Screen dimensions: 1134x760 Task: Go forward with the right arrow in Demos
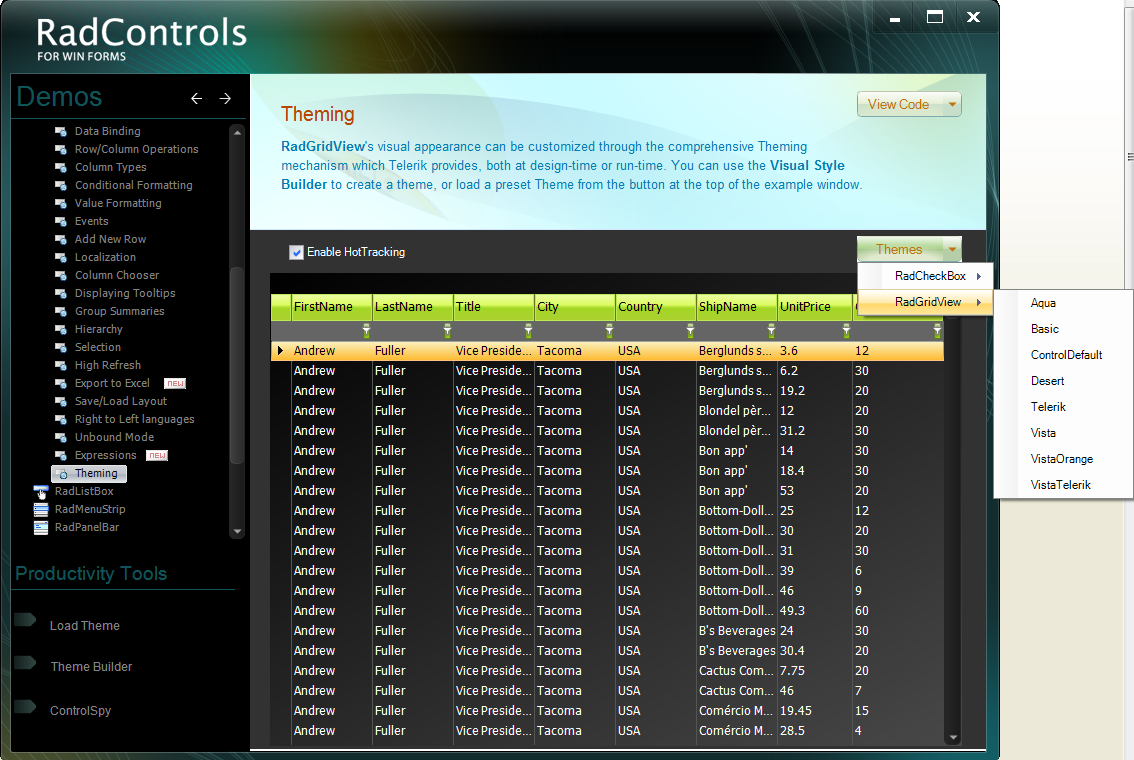(225, 98)
